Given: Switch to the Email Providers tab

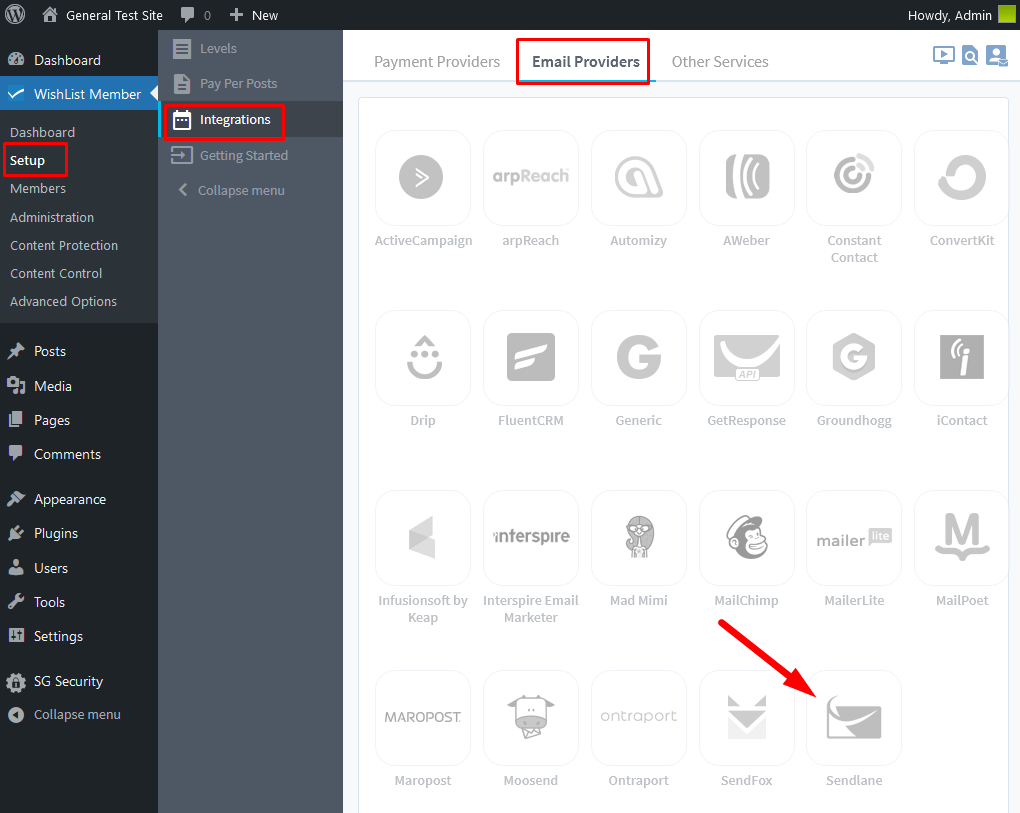Looking at the screenshot, I should pyautogui.click(x=585, y=62).
